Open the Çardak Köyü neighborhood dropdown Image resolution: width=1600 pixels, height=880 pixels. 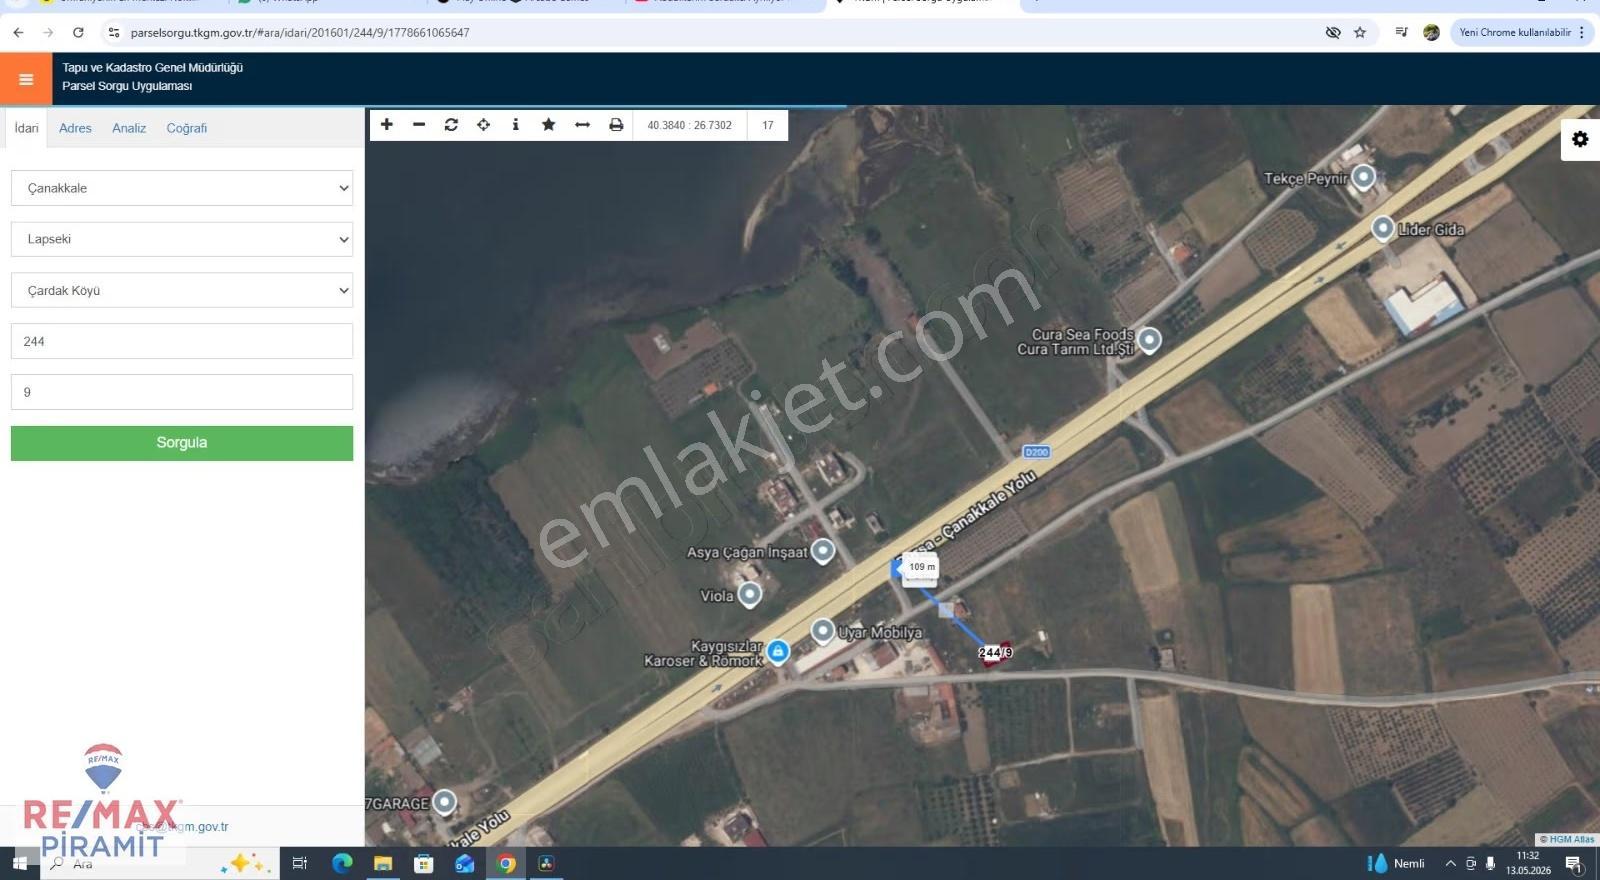(x=182, y=290)
